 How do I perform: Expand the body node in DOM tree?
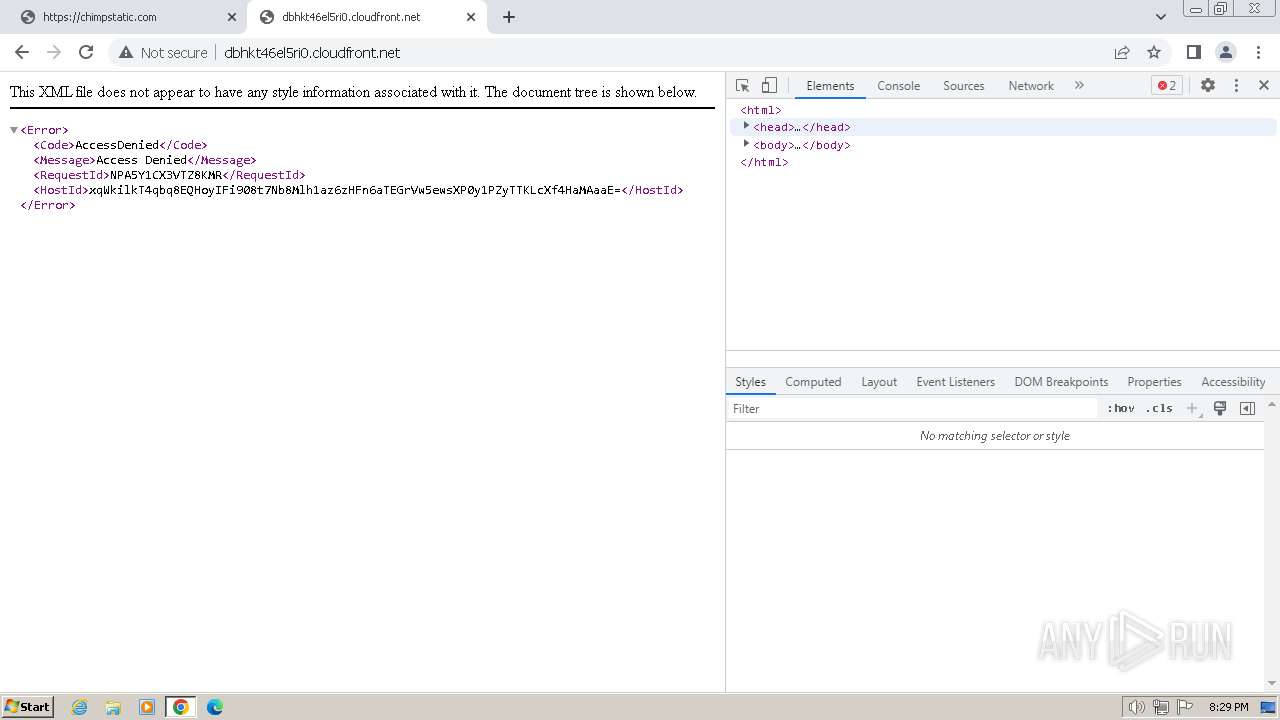[x=746, y=144]
